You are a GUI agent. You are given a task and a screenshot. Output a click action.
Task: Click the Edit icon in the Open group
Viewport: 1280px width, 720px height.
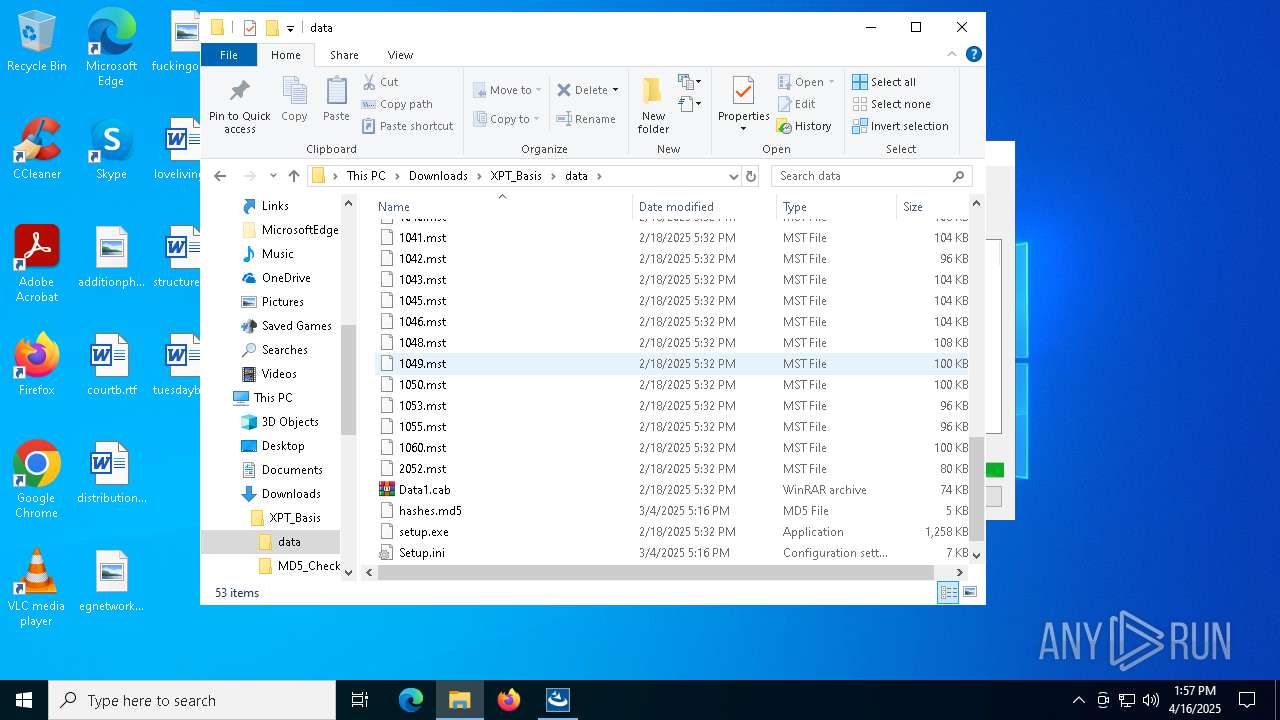pyautogui.click(x=786, y=104)
